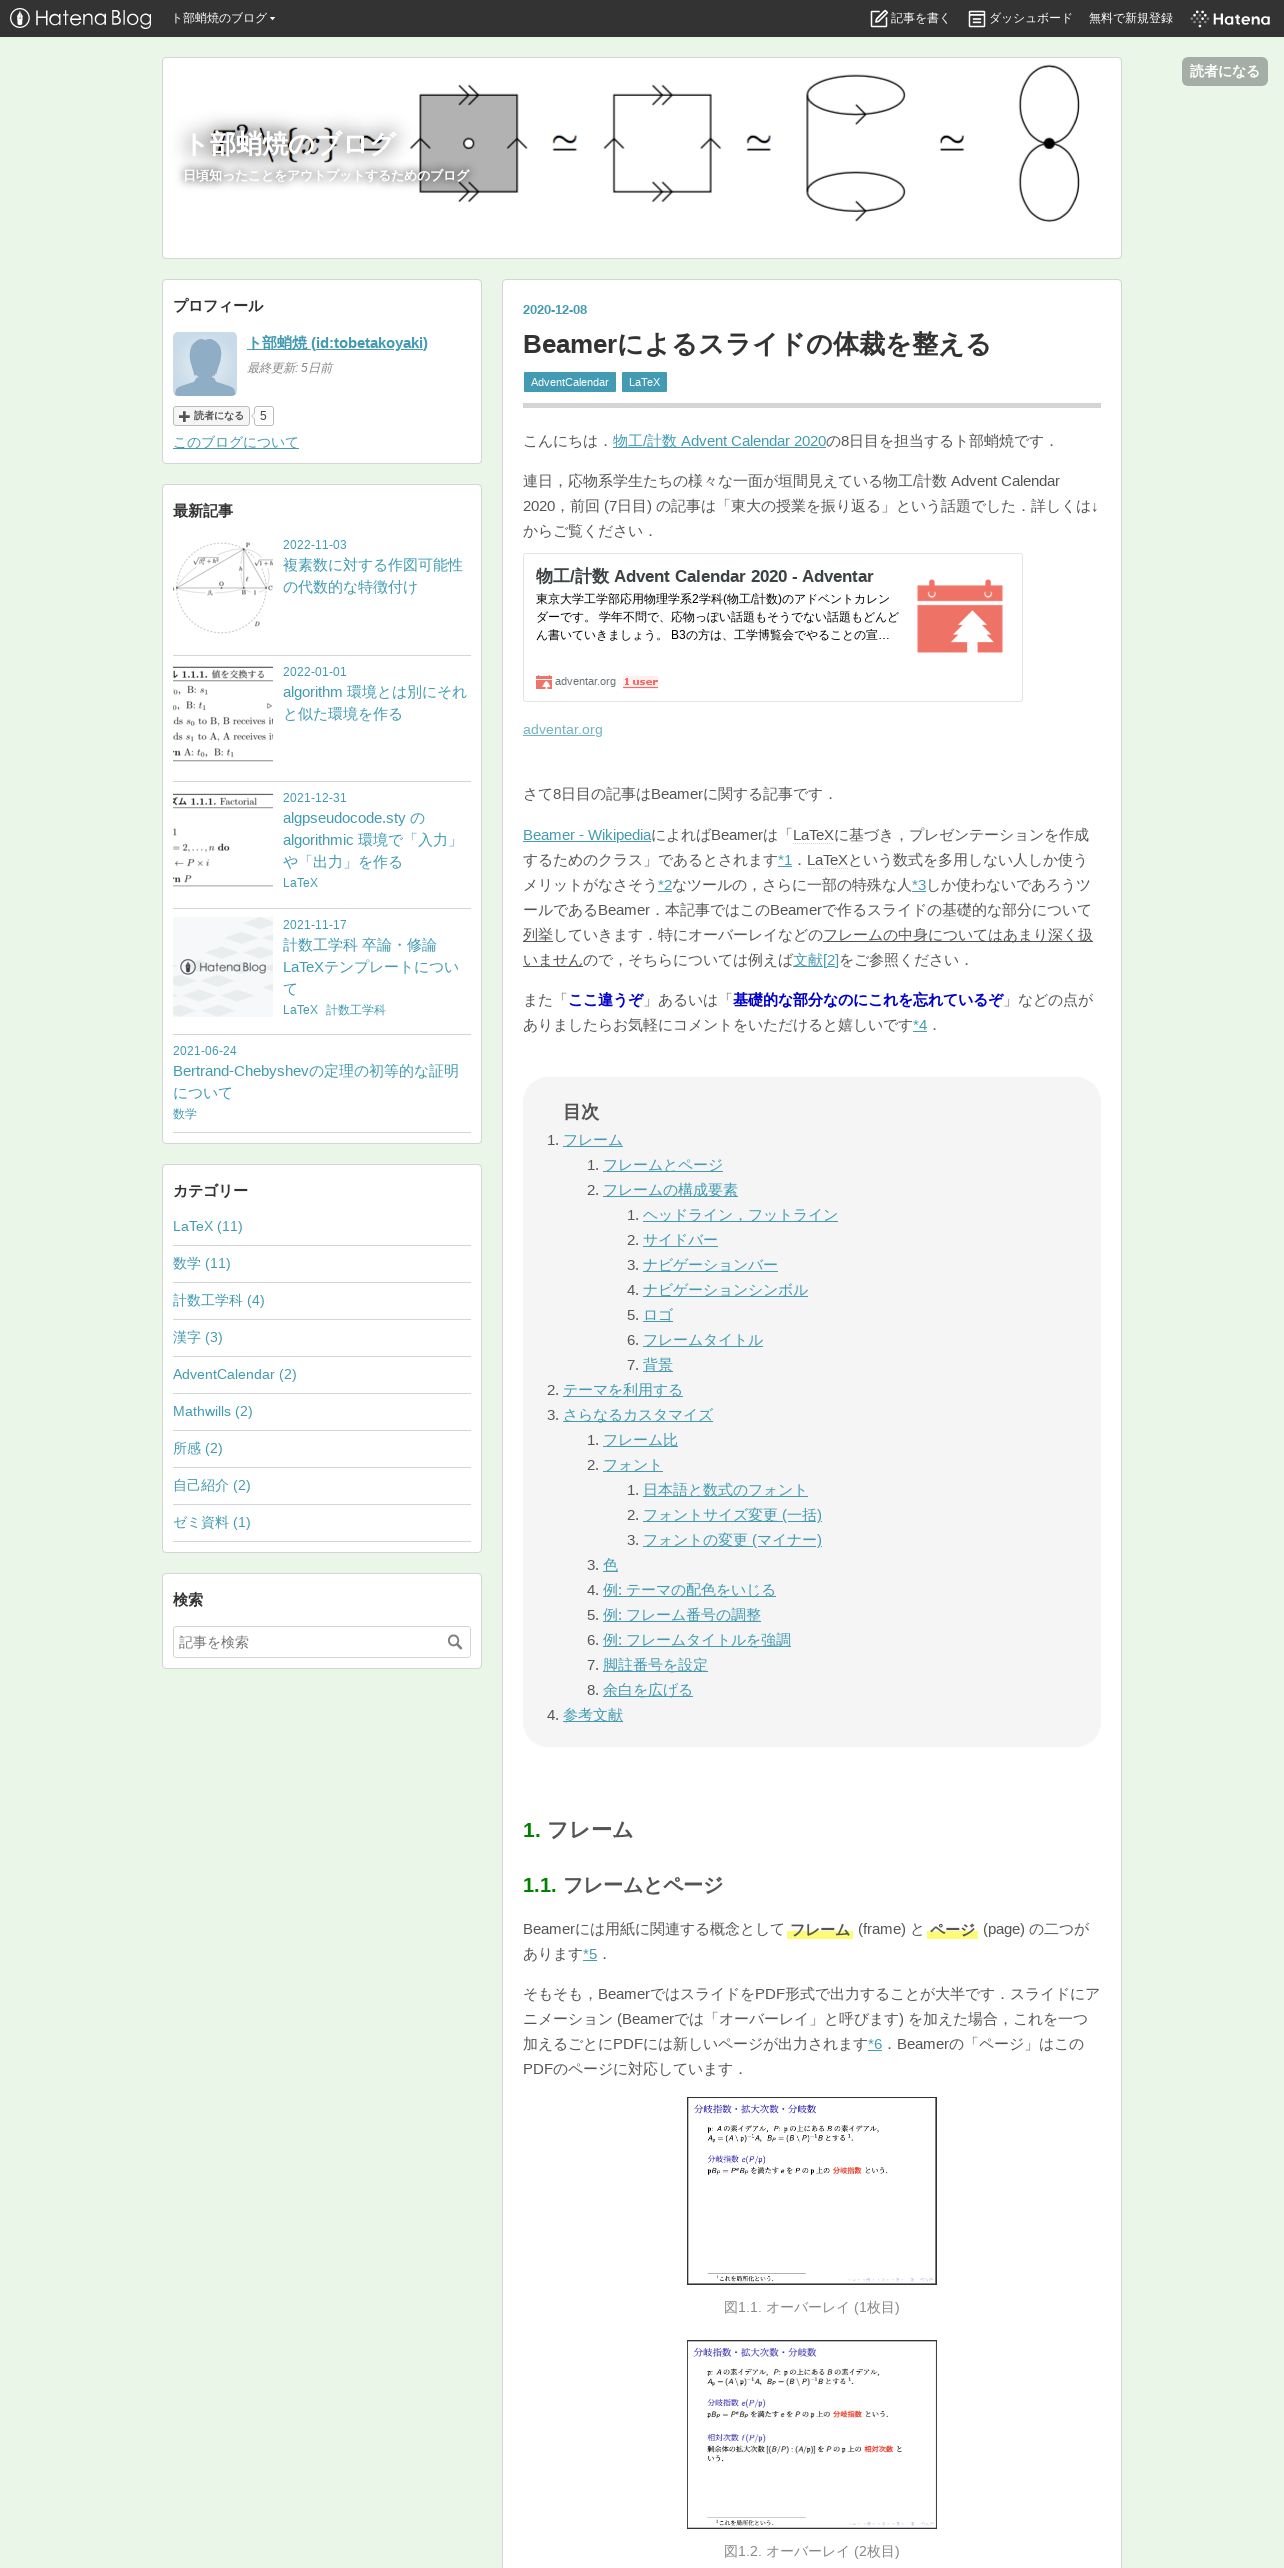1284x2568 pixels.
Task: Open the 2022-11-03 article thumbnail
Action: (223, 588)
